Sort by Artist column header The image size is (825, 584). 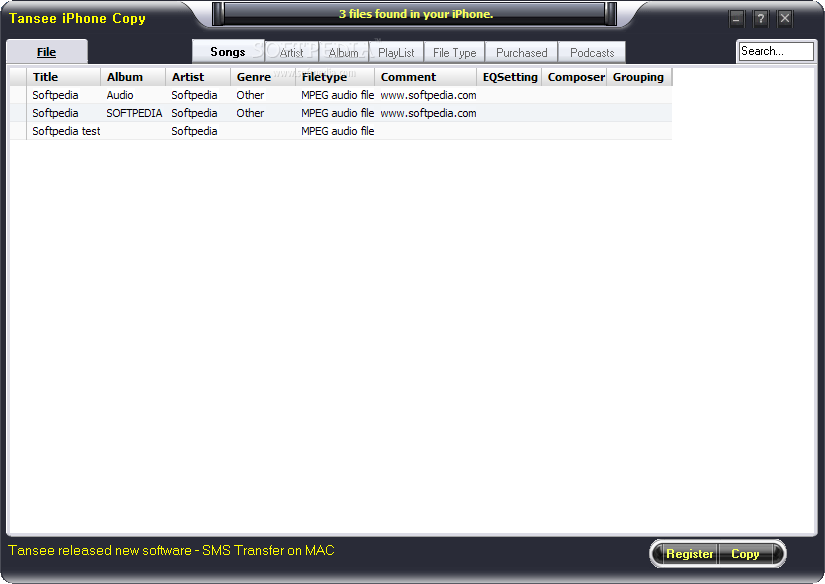[198, 77]
